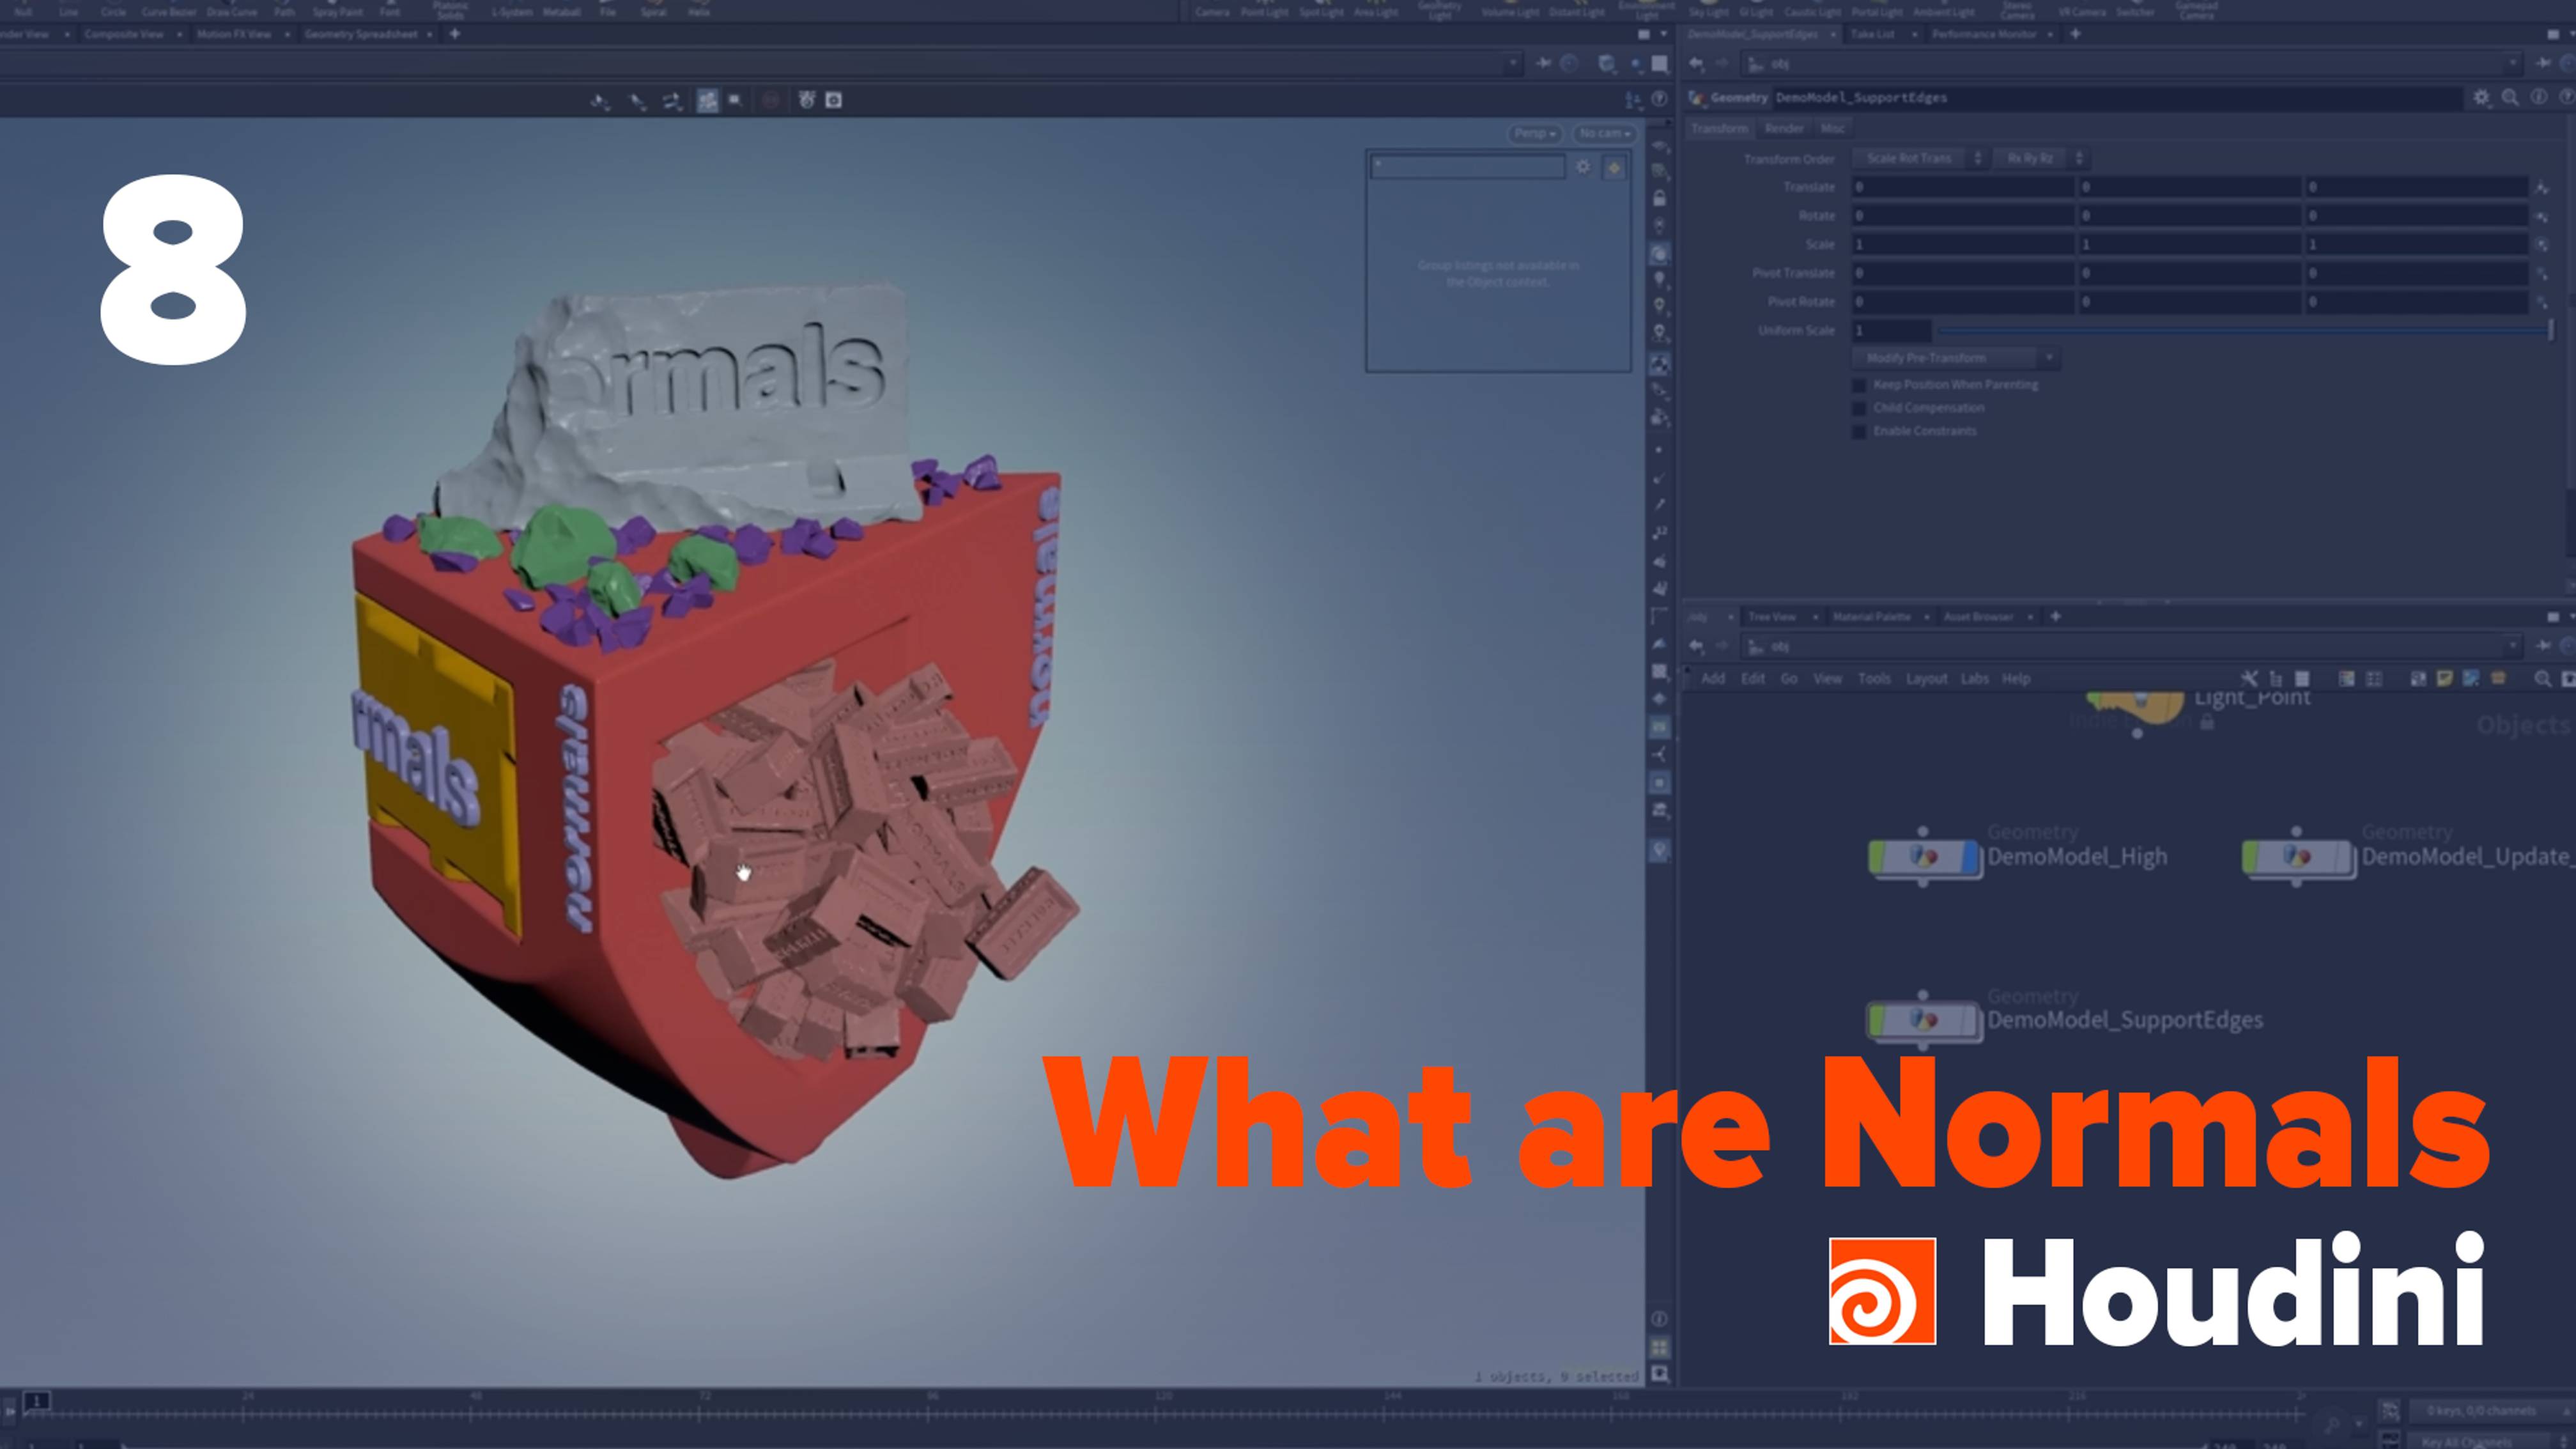This screenshot has height=1449, width=2576.
Task: Select the DemoModel_High node
Action: coord(1924,857)
